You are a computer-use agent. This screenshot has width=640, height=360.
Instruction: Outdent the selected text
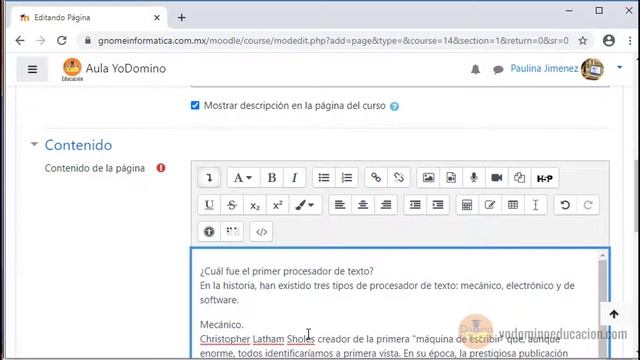(415, 204)
